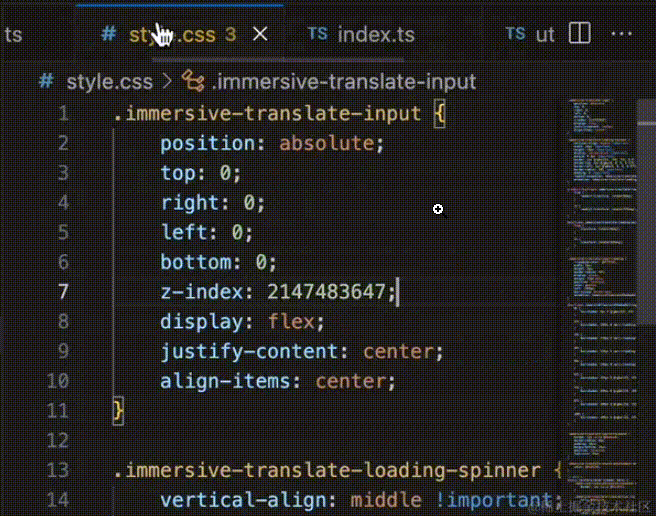The image size is (656, 516).
Task: Close the style.css tab
Action: pyautogui.click(x=260, y=34)
